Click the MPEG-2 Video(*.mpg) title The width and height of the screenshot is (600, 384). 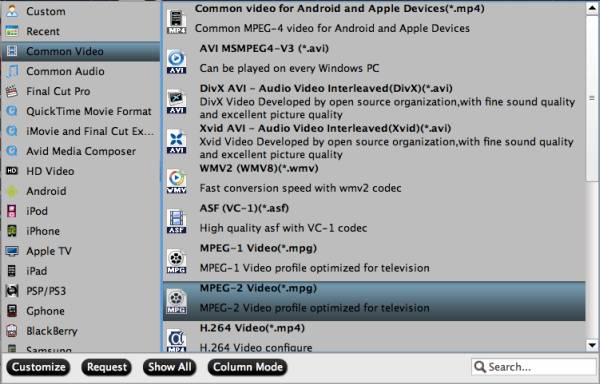[258, 288]
